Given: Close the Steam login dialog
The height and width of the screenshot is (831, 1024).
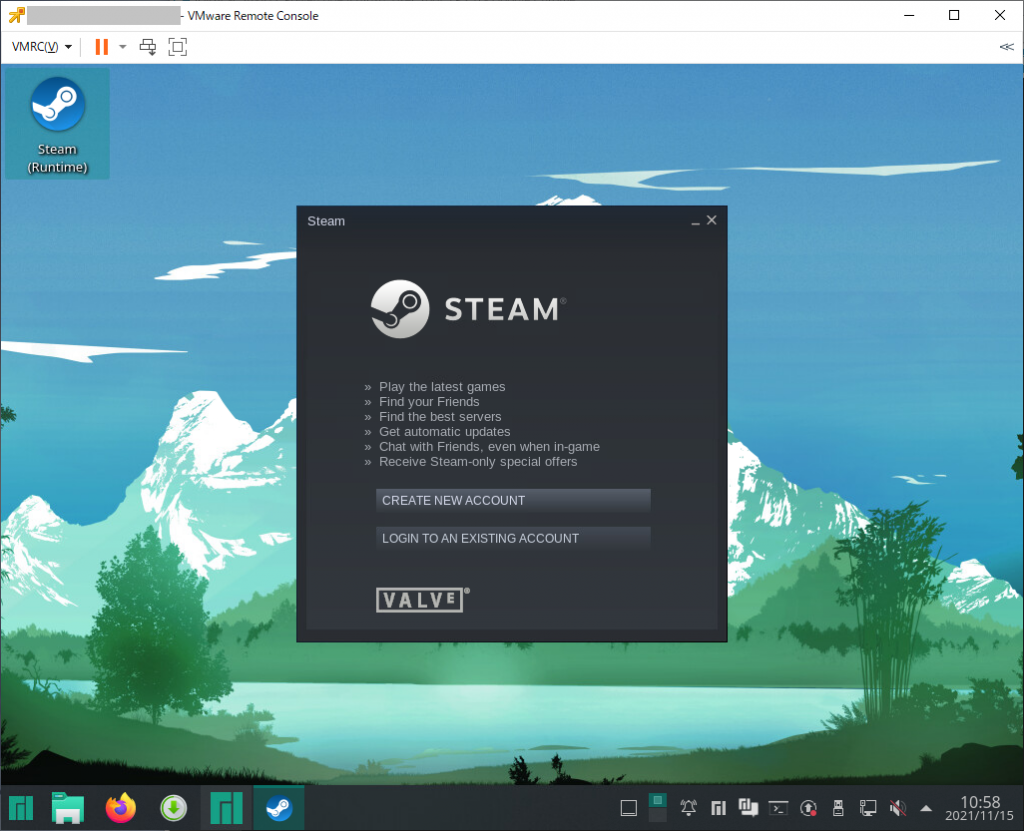Looking at the screenshot, I should click(712, 220).
